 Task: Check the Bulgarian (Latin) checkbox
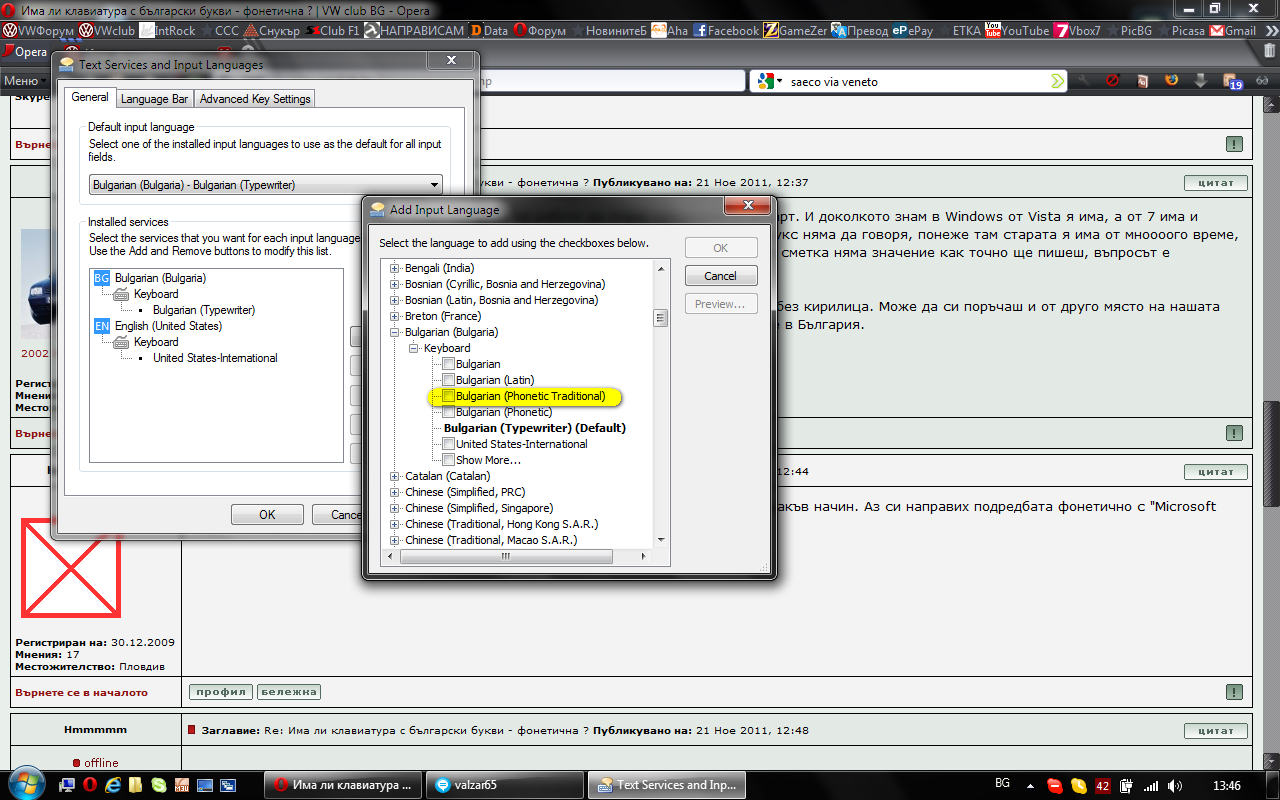click(x=449, y=380)
